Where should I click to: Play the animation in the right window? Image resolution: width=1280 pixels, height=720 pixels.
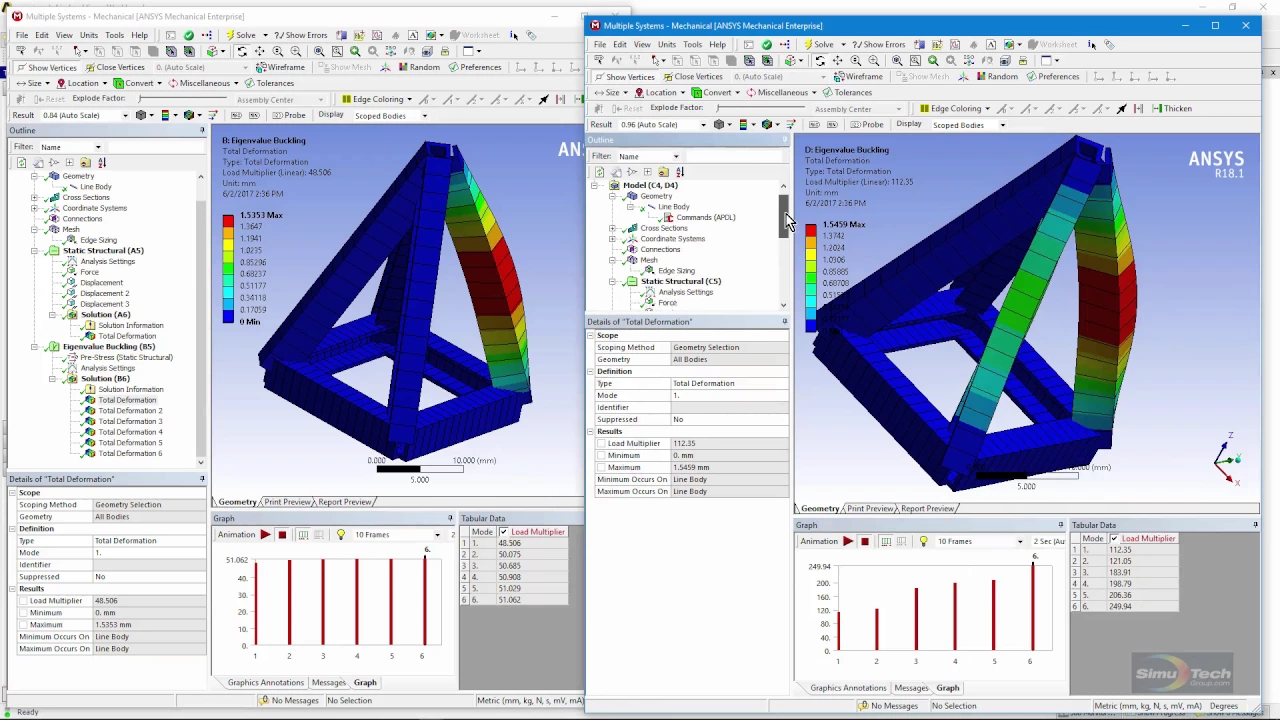(847, 541)
